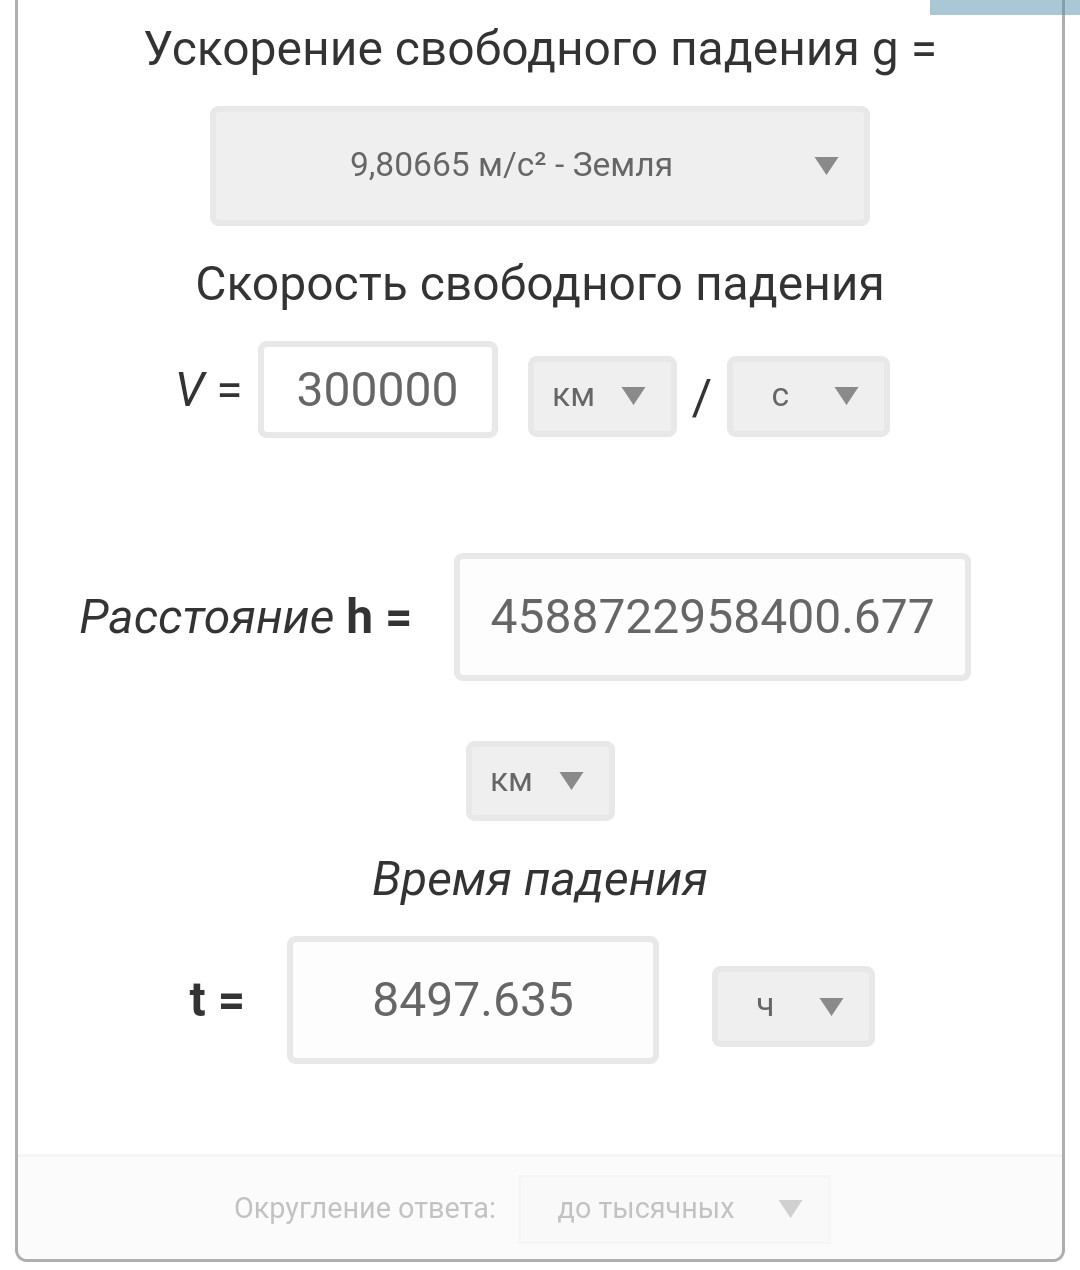1080x1270 pixels.
Task: Click the Округление ответа label
Action: pyautogui.click(x=365, y=1209)
